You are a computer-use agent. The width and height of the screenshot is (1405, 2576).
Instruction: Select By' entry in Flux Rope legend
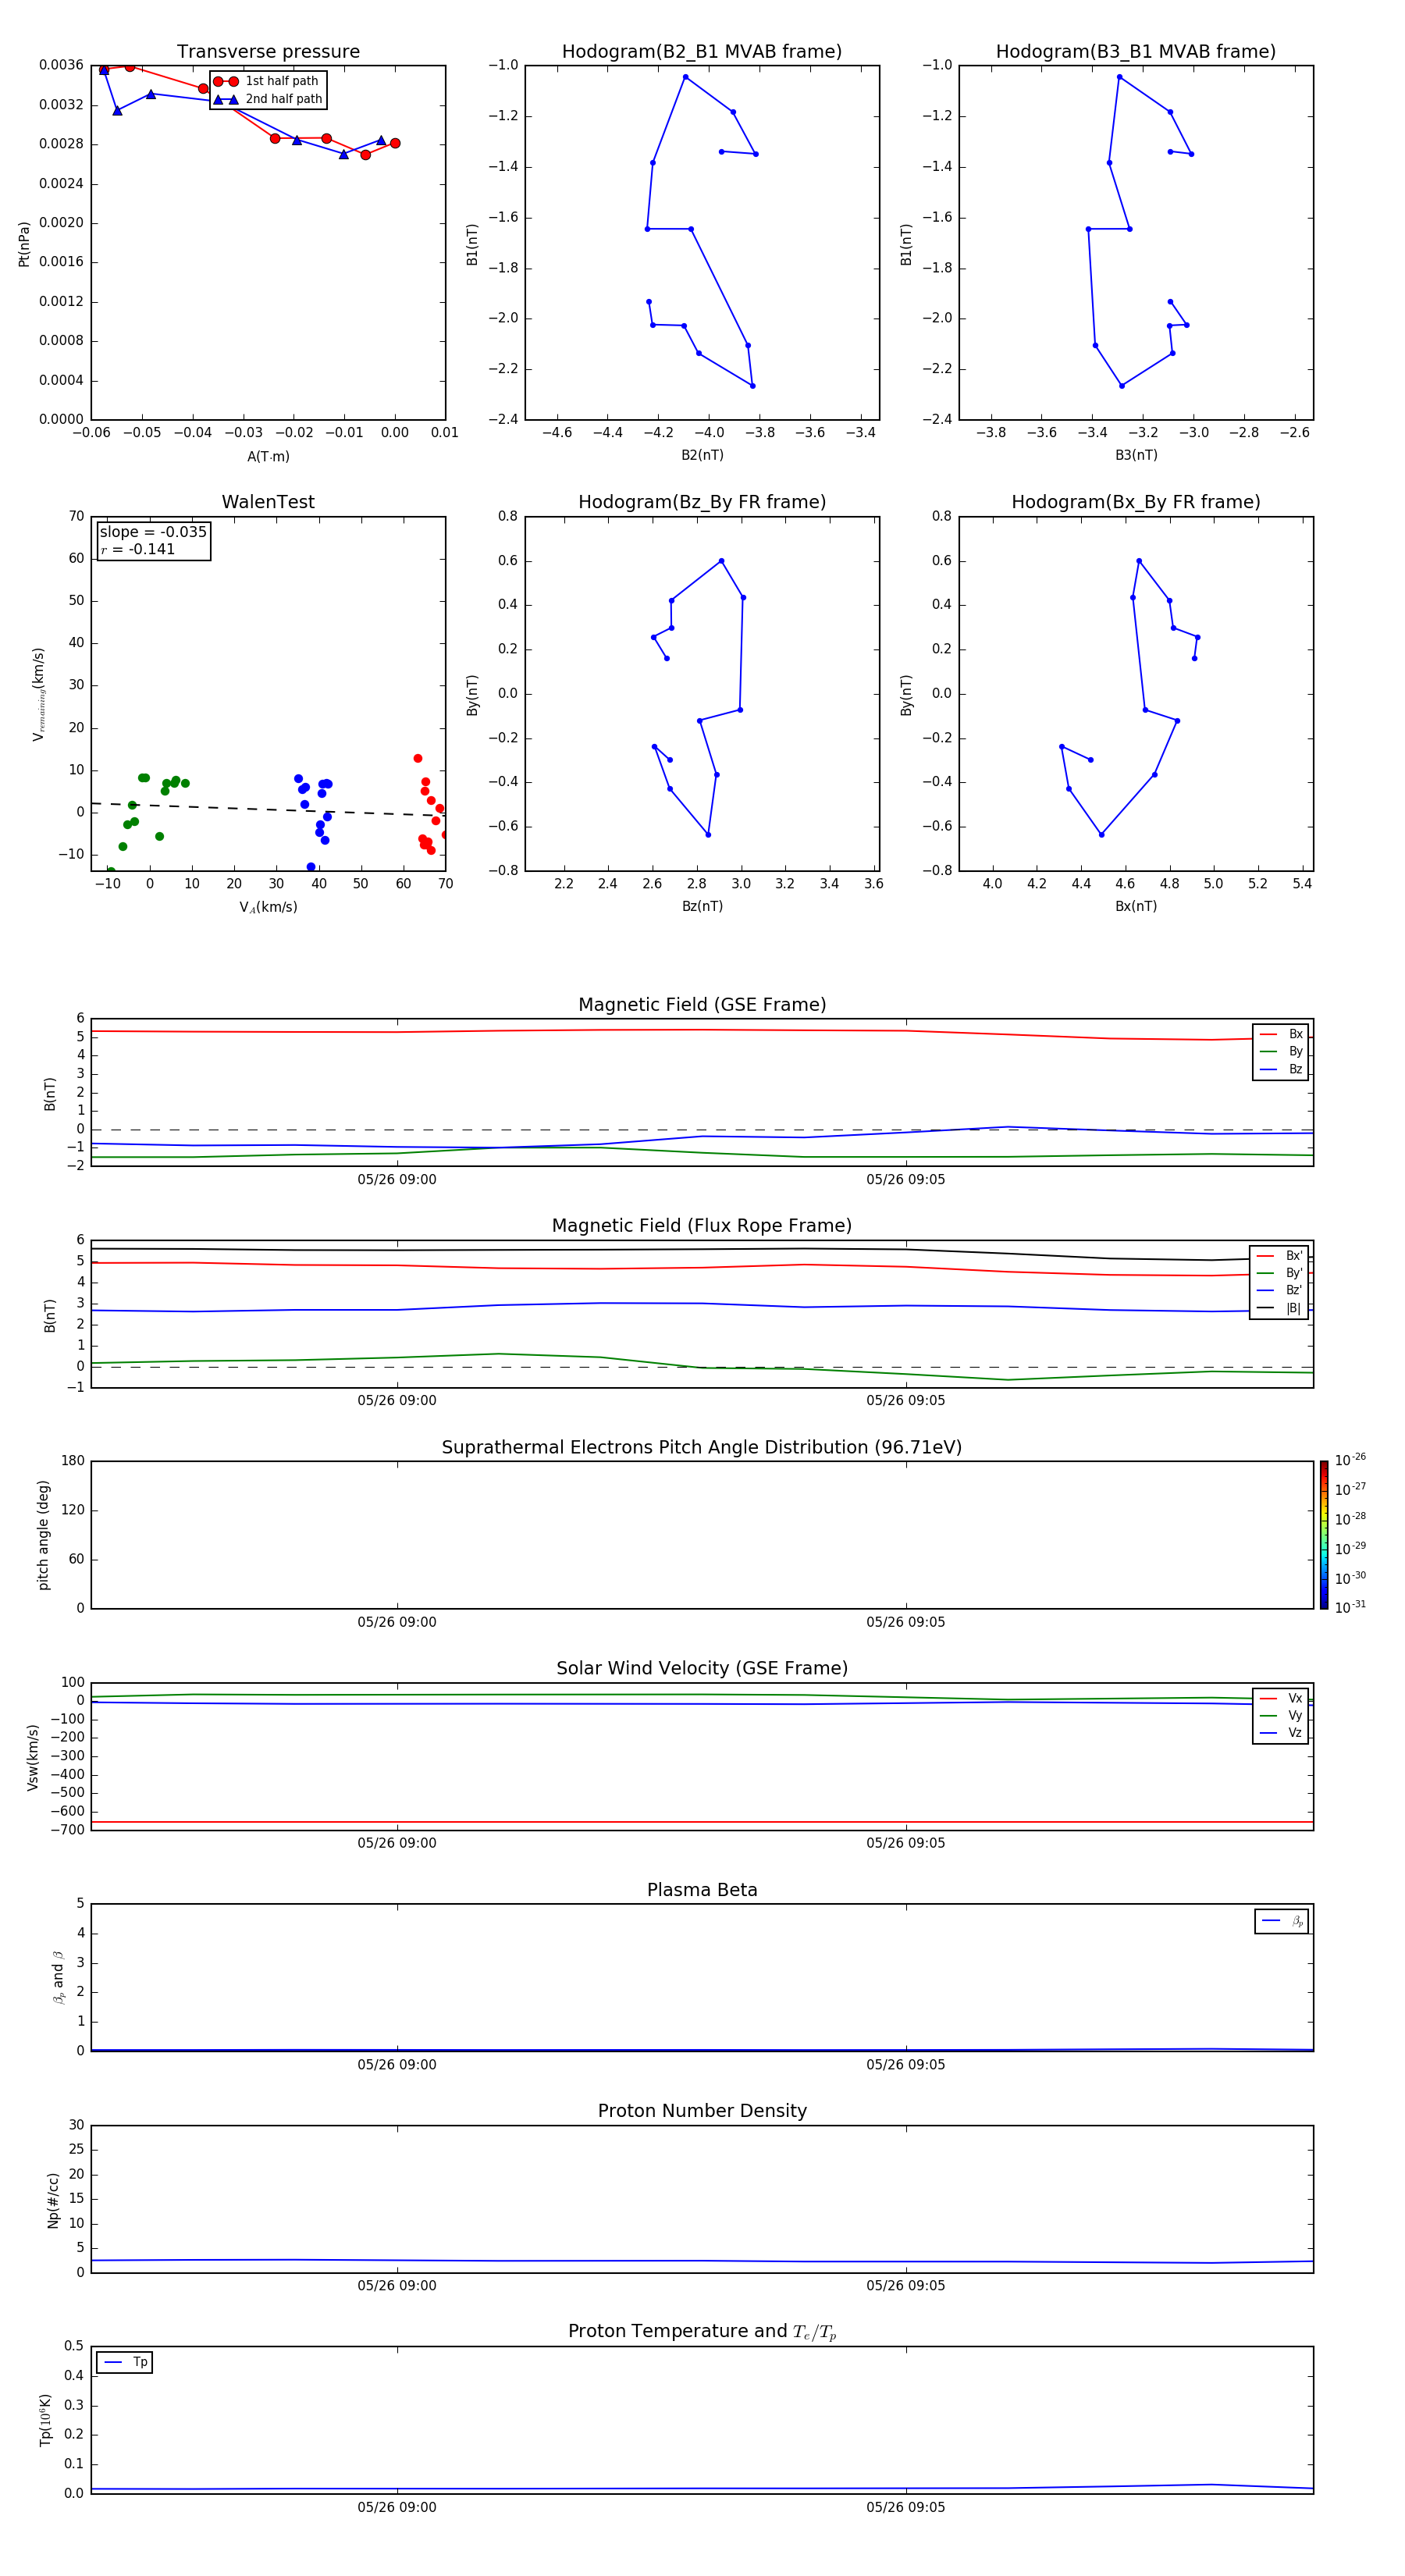click(1280, 1273)
